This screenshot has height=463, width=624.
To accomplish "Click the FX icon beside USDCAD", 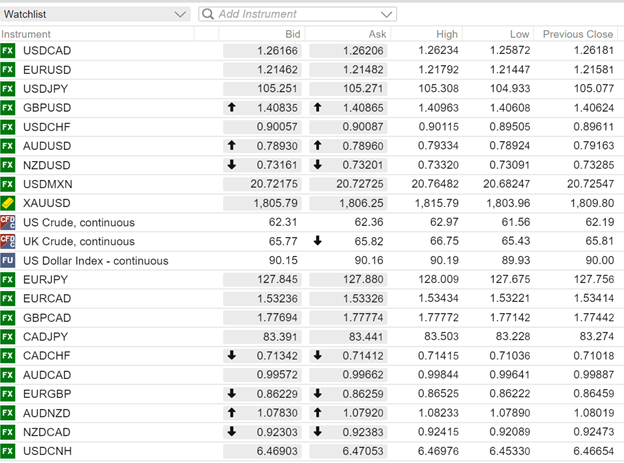I will (x=8, y=50).
